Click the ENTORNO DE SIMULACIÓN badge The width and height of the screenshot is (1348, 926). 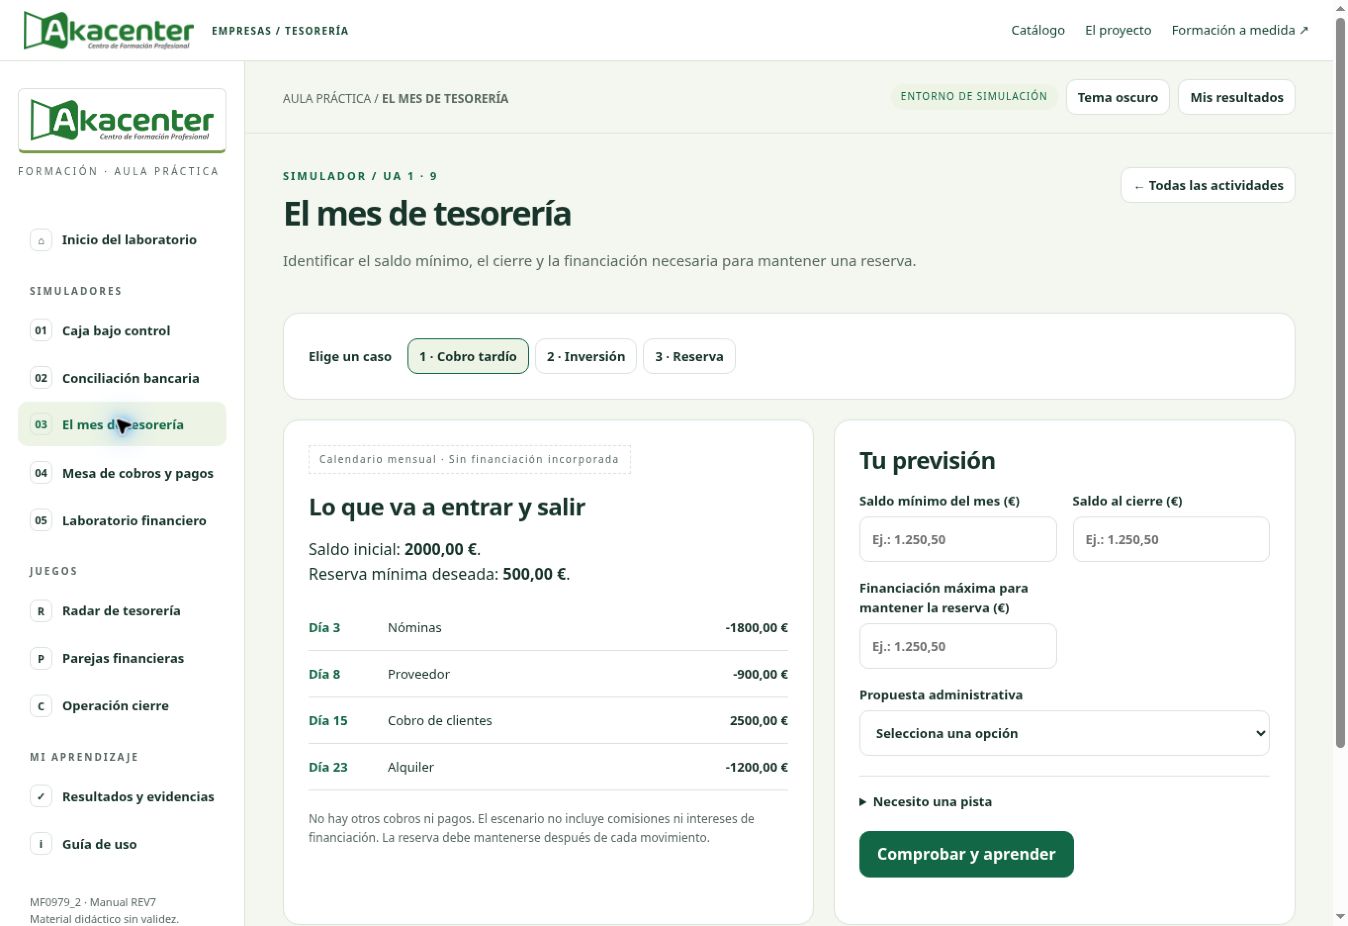tap(974, 96)
